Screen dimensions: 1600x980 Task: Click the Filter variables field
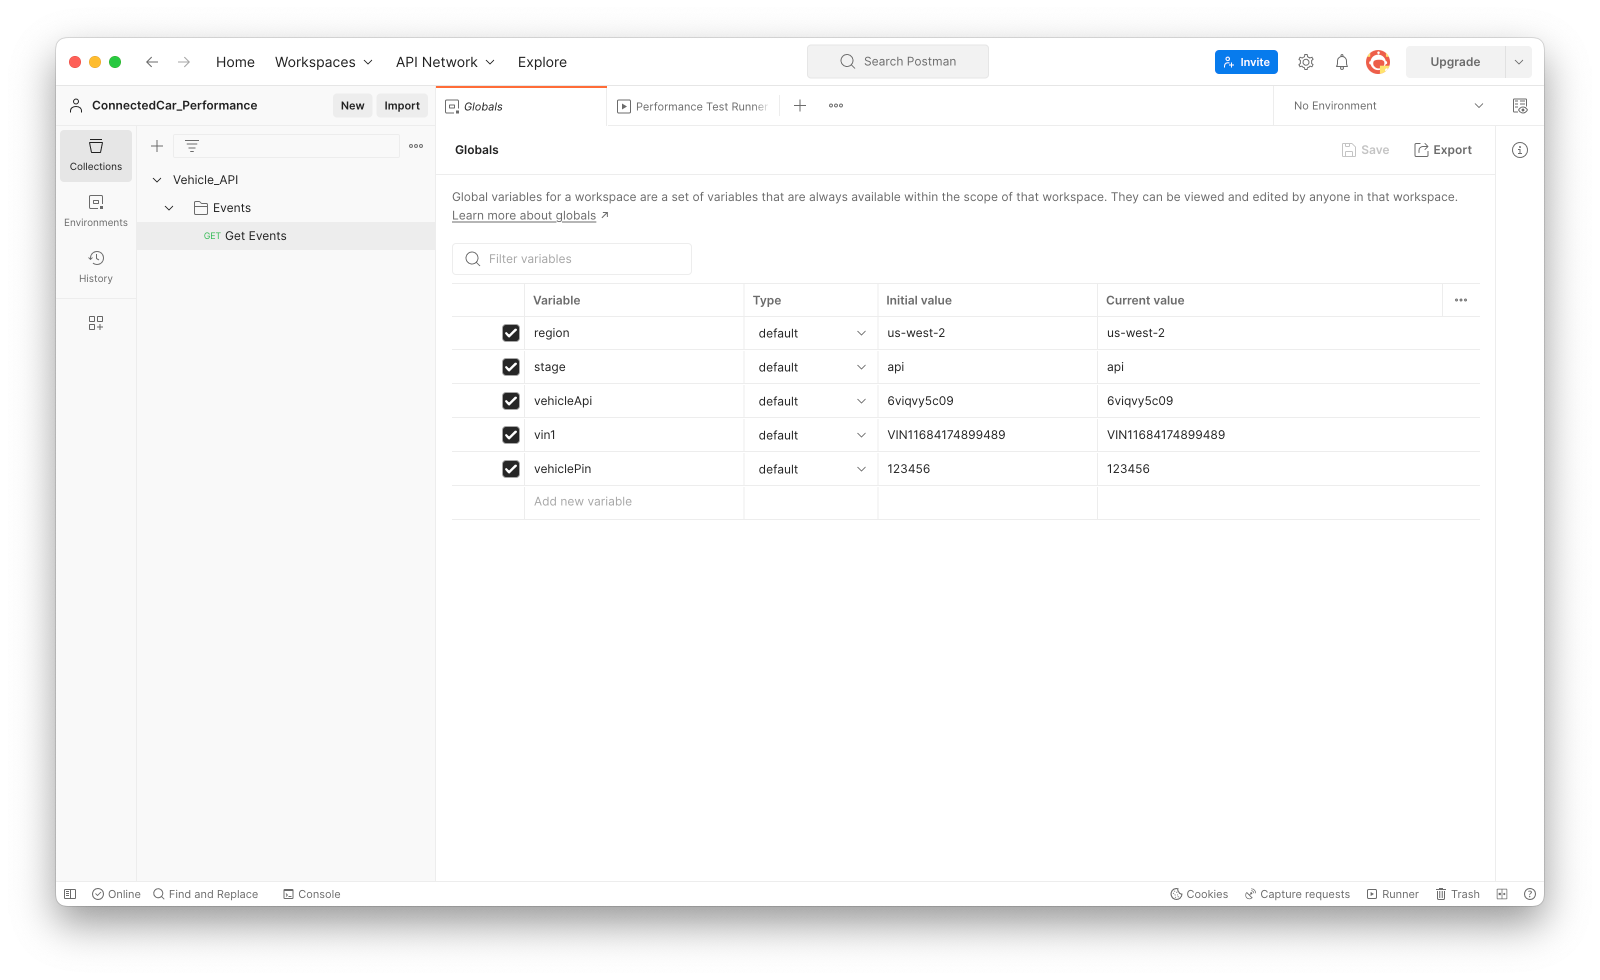(572, 259)
